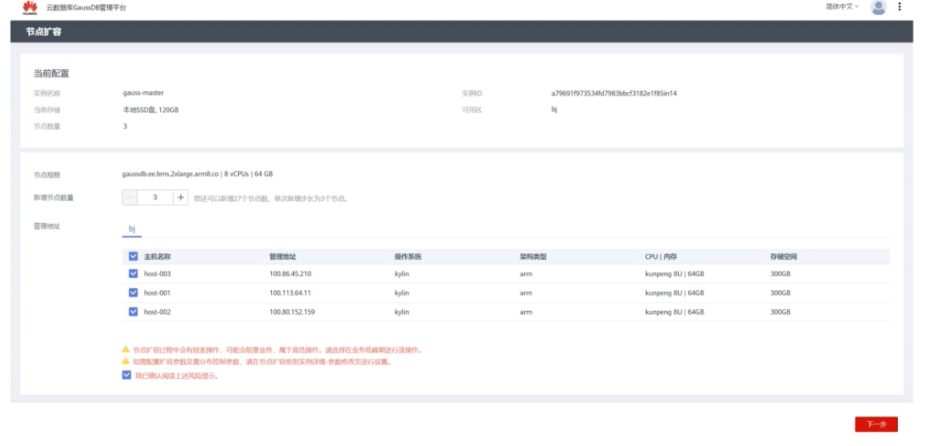Click the 当前配置 section heading
936x446 pixels.
coord(51,74)
